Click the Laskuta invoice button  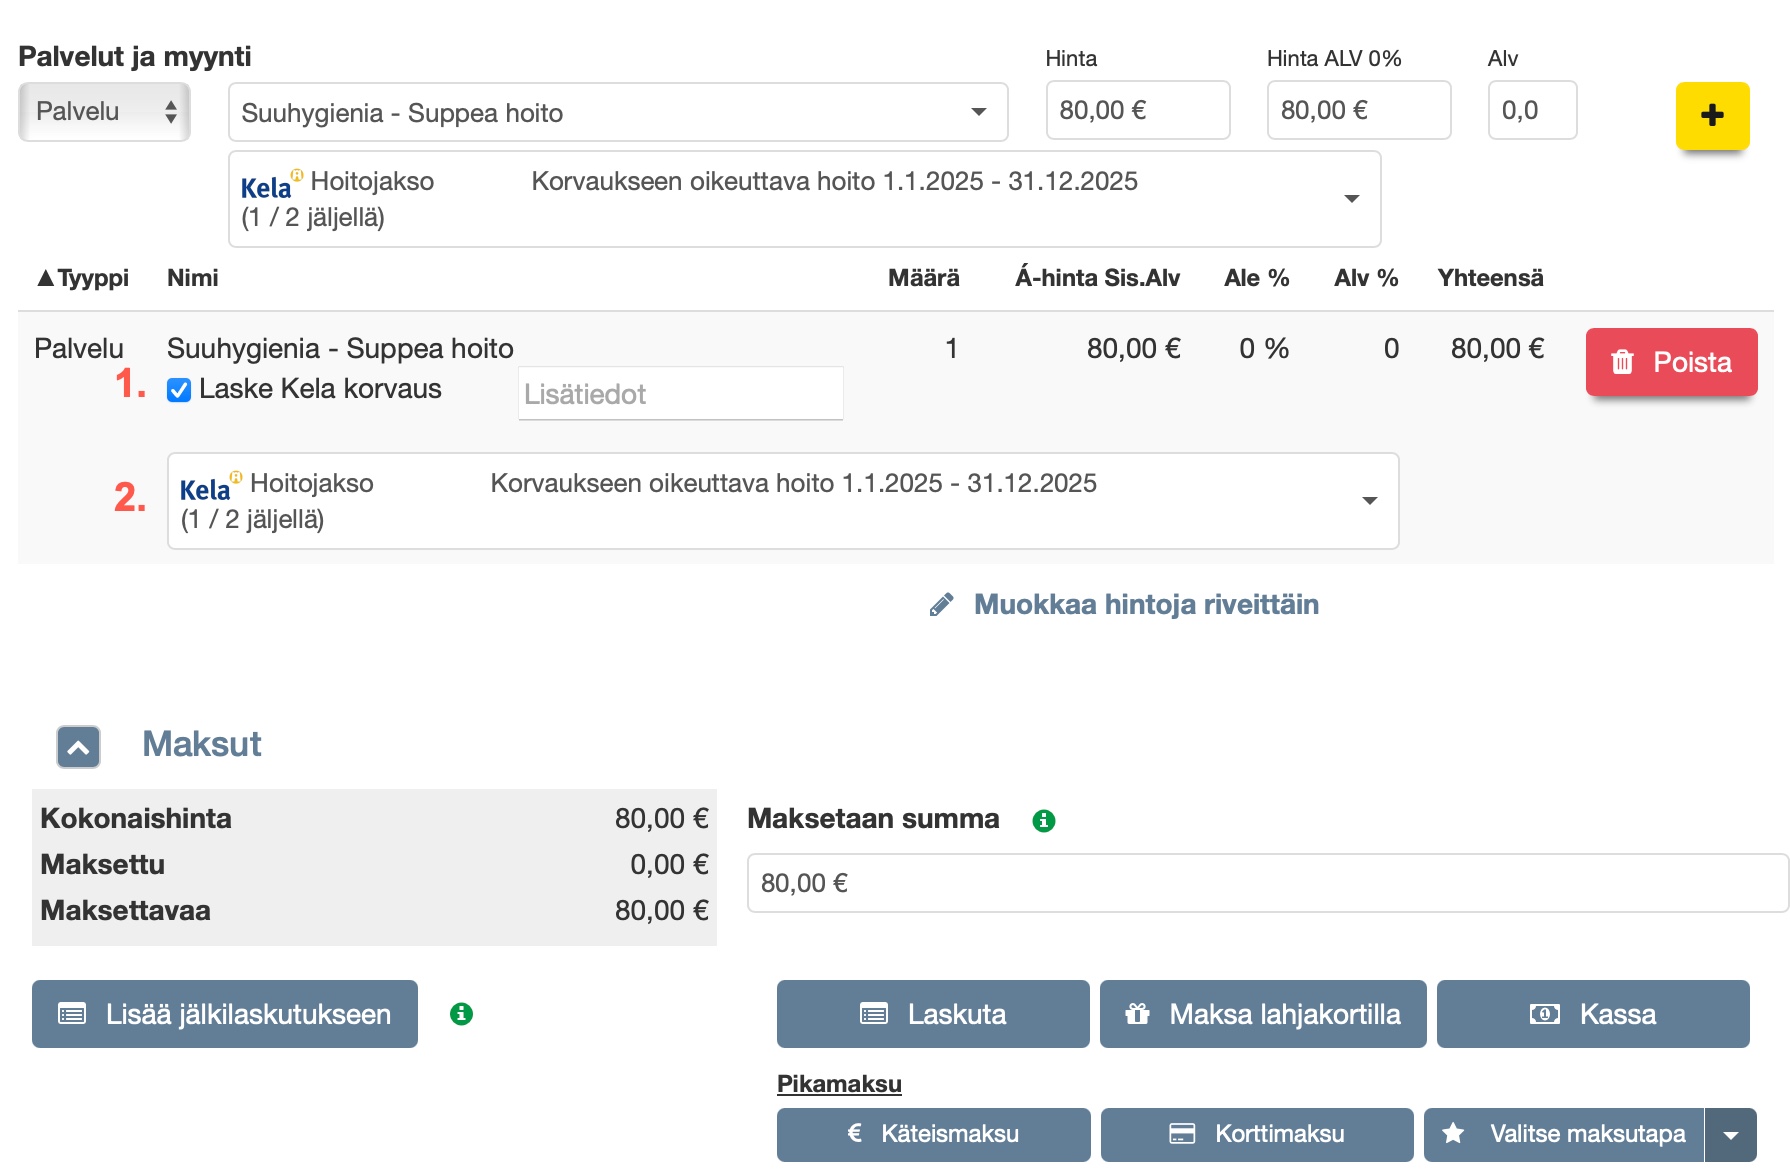click(932, 1014)
